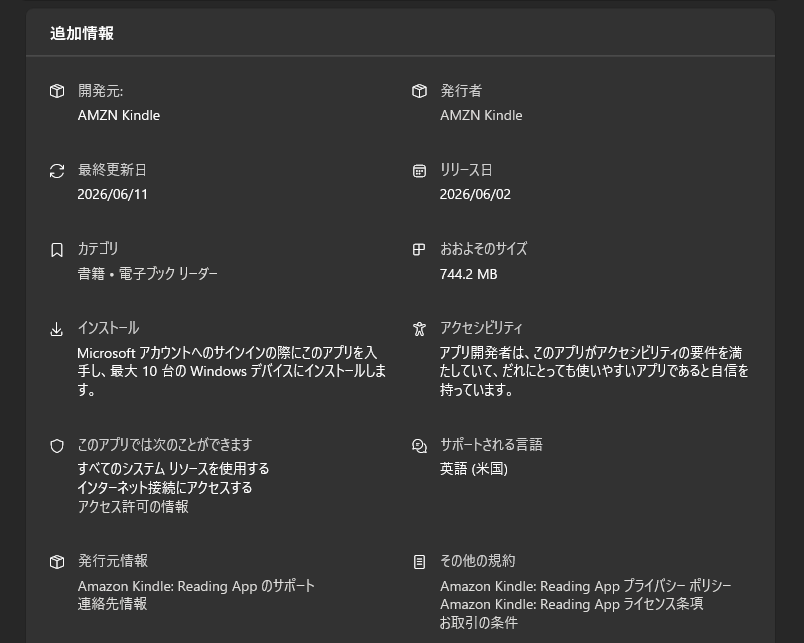The width and height of the screenshot is (804, 643).
Task: Click the date 2026/06/11
Action: point(112,194)
